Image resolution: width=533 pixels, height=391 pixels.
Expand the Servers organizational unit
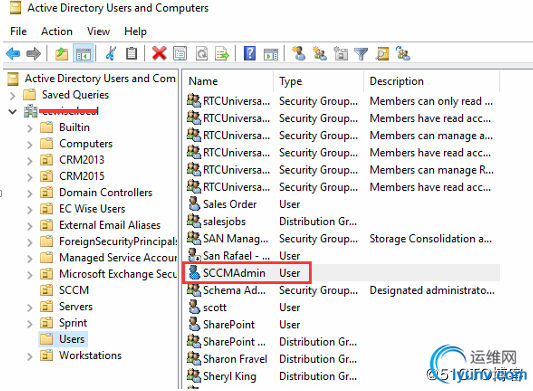point(30,307)
